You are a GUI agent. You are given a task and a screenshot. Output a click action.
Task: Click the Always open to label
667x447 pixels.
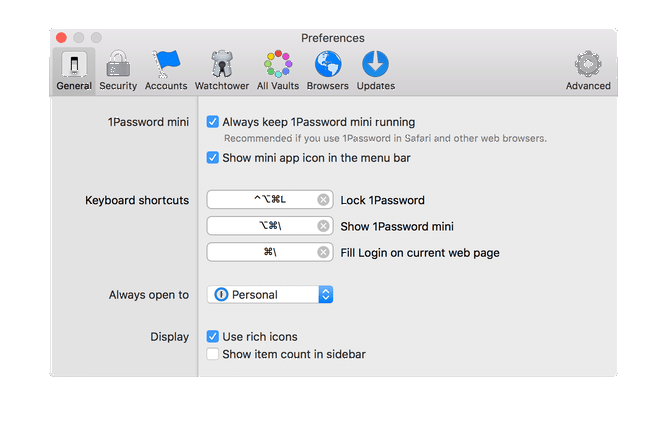(x=148, y=295)
